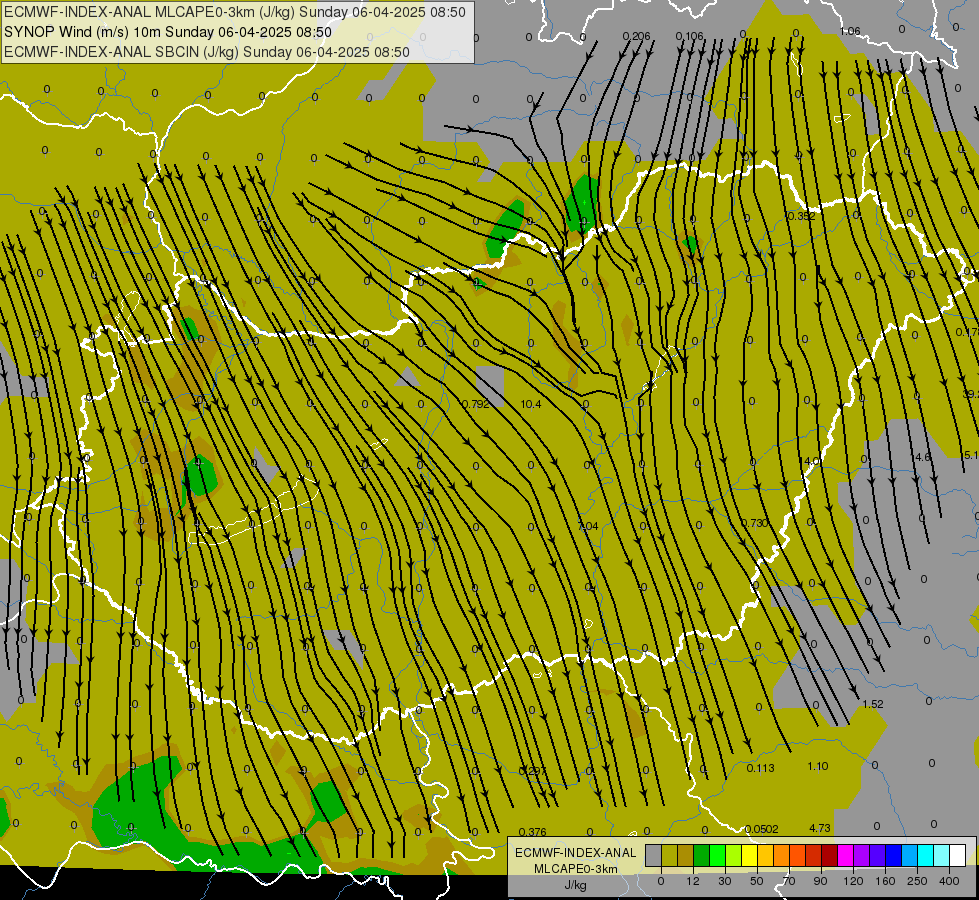979x900 pixels.
Task: Select the pure blue colorbar swatch
Action: [x=894, y=855]
